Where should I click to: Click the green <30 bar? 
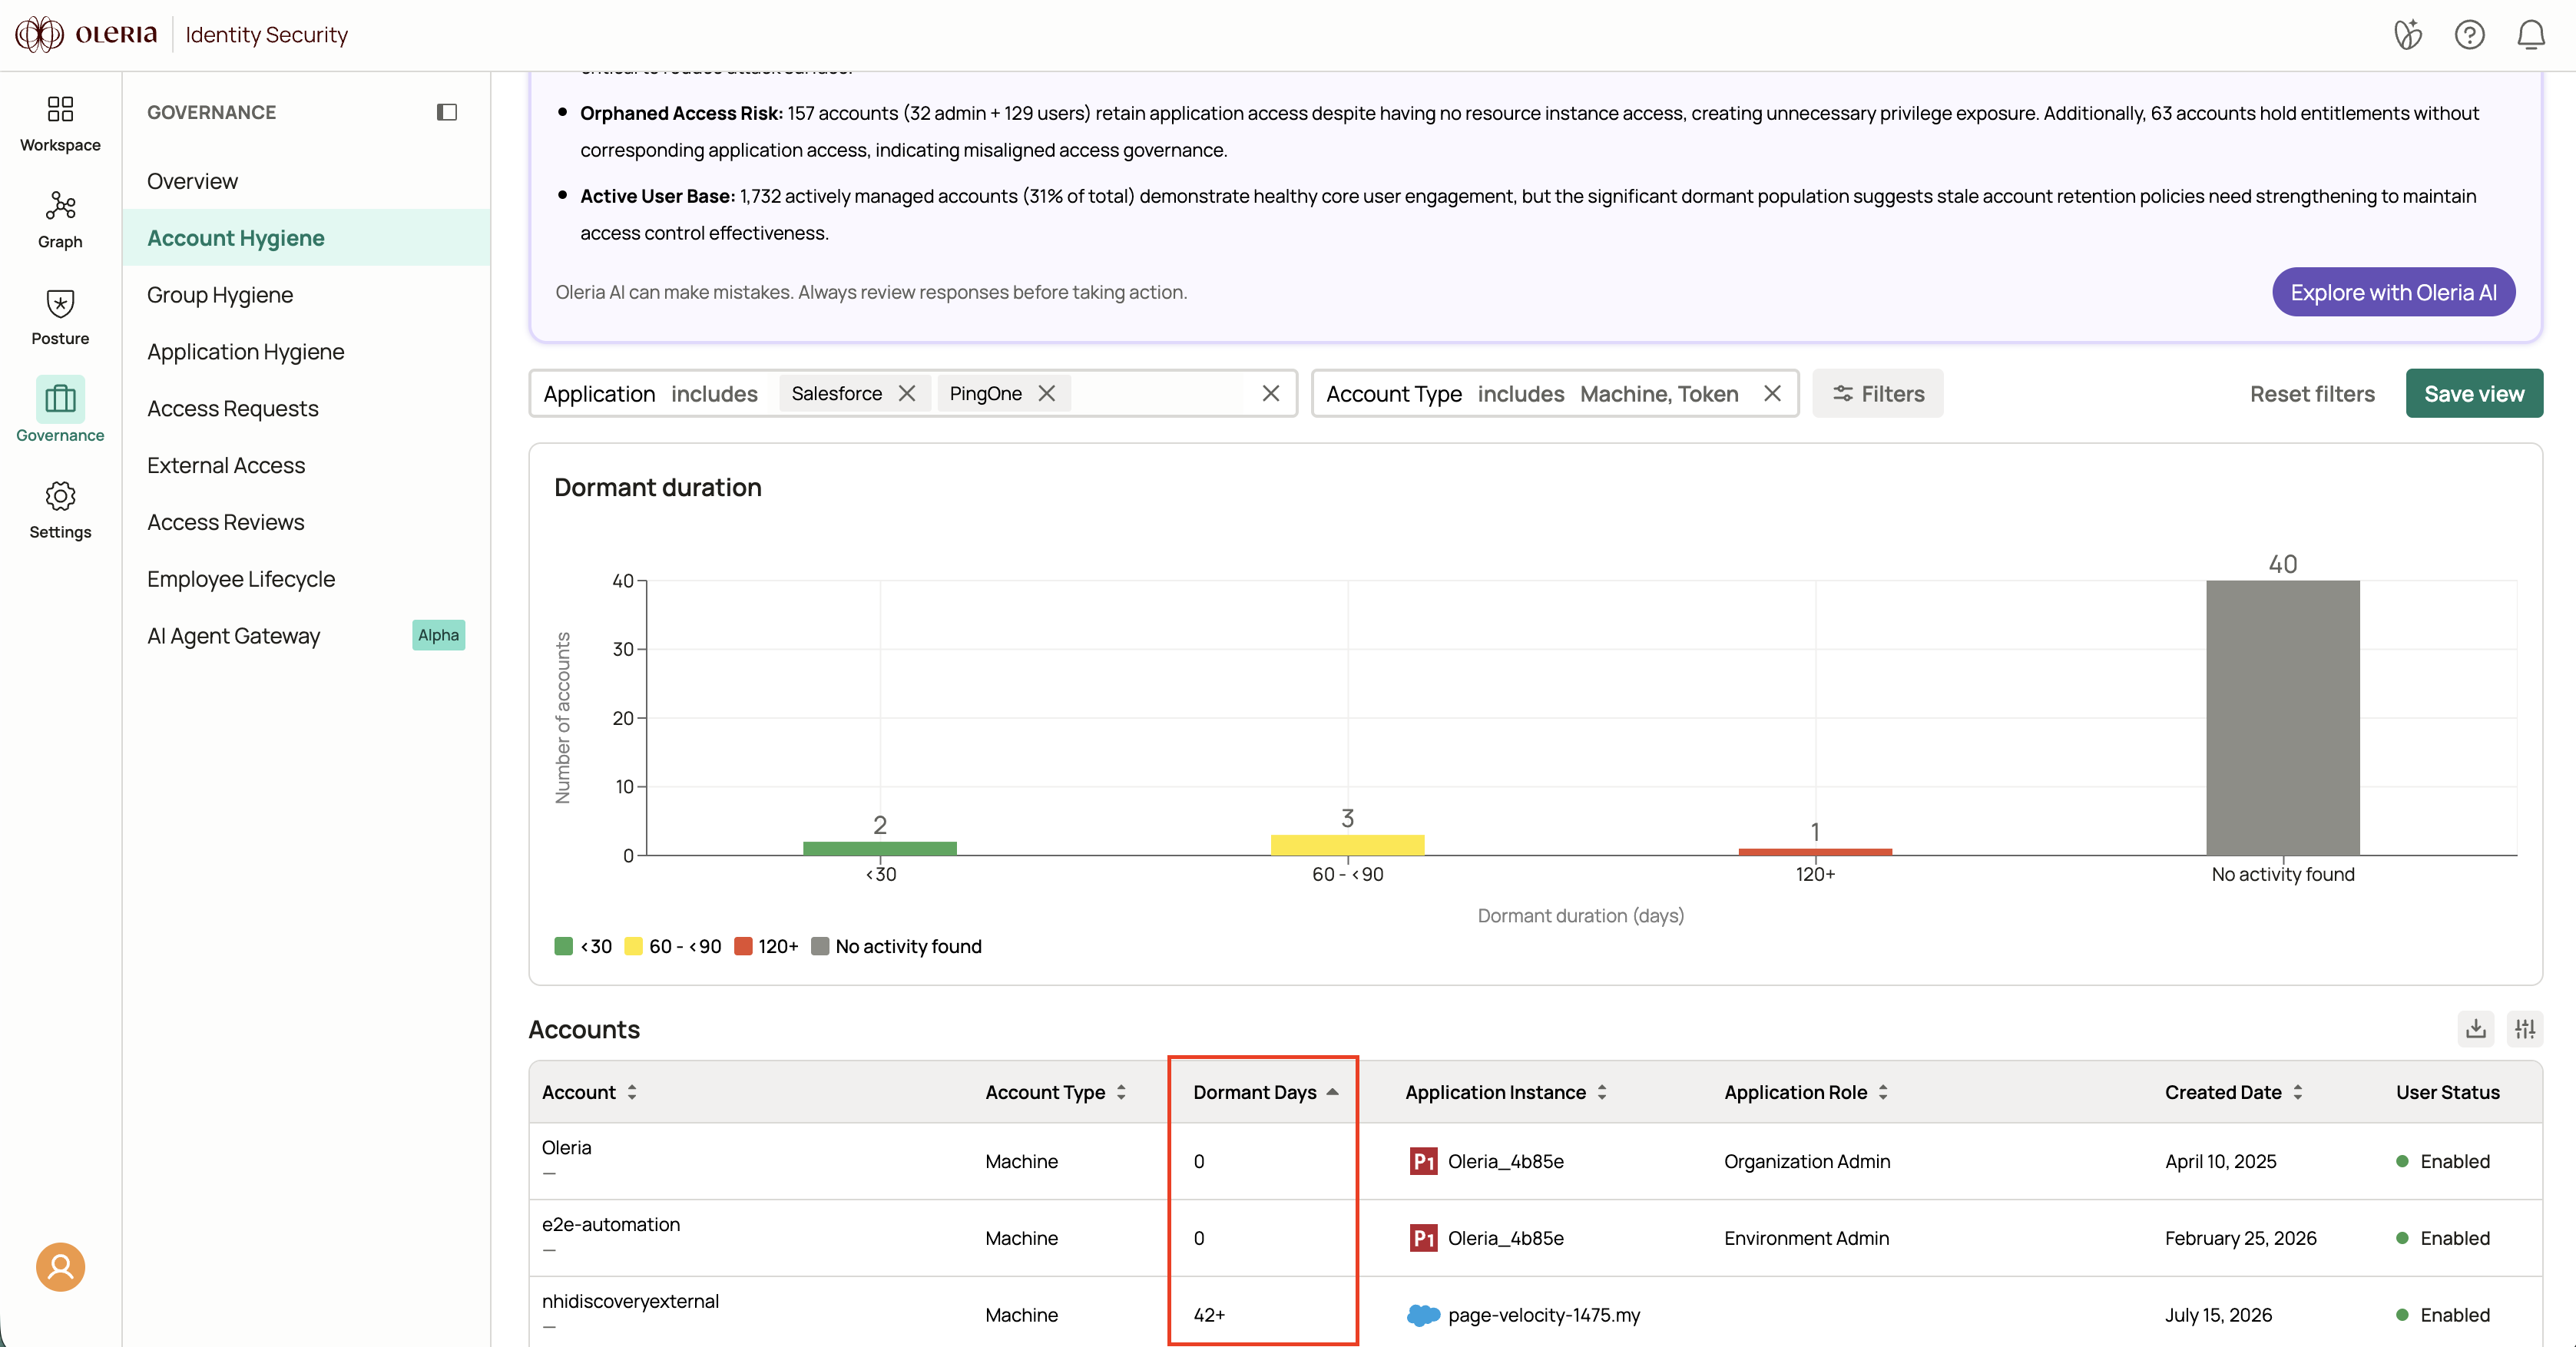[x=879, y=848]
